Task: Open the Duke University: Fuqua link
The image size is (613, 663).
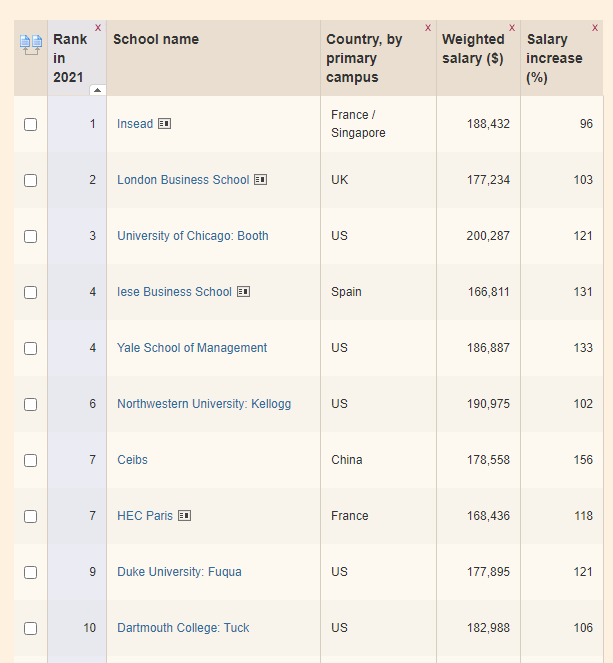Action: (x=179, y=572)
